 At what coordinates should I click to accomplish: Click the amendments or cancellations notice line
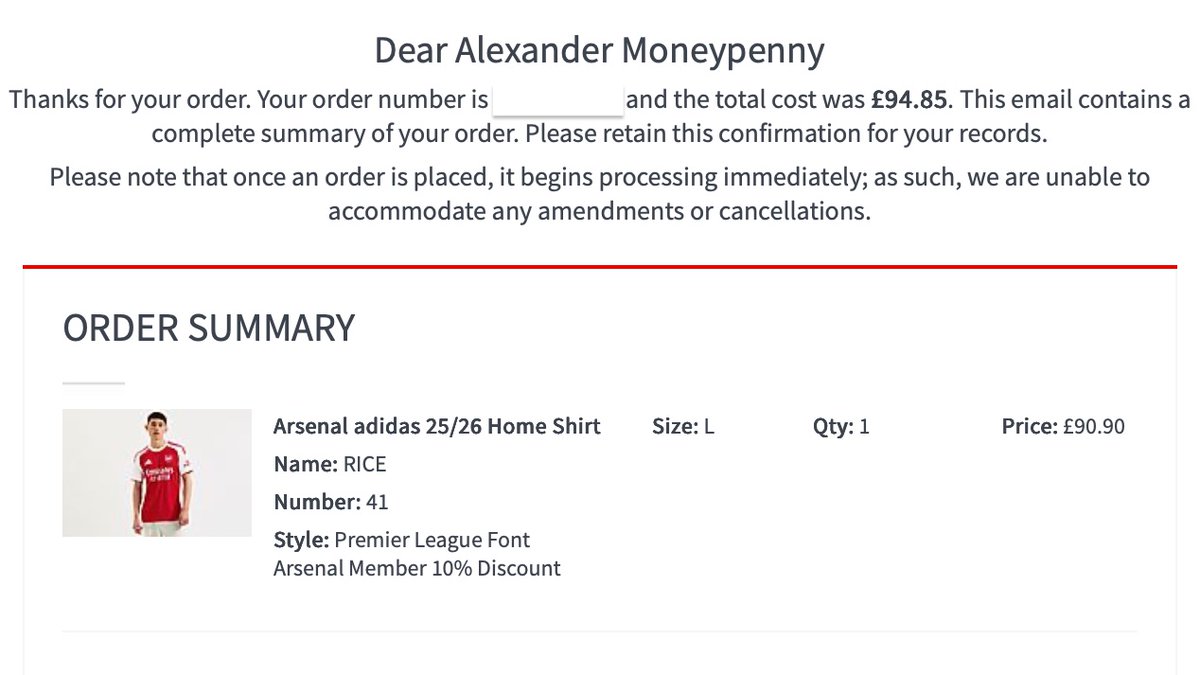click(600, 212)
